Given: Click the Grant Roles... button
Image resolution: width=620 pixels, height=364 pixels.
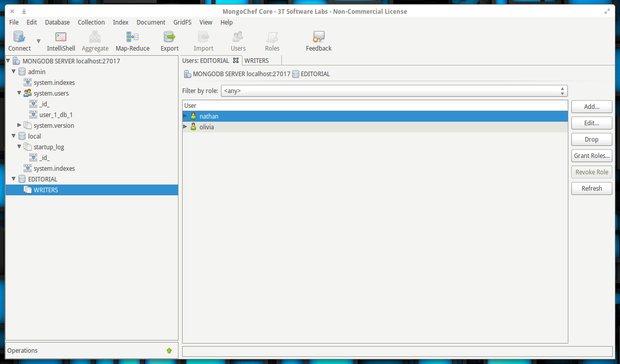Looking at the screenshot, I should click(592, 156).
